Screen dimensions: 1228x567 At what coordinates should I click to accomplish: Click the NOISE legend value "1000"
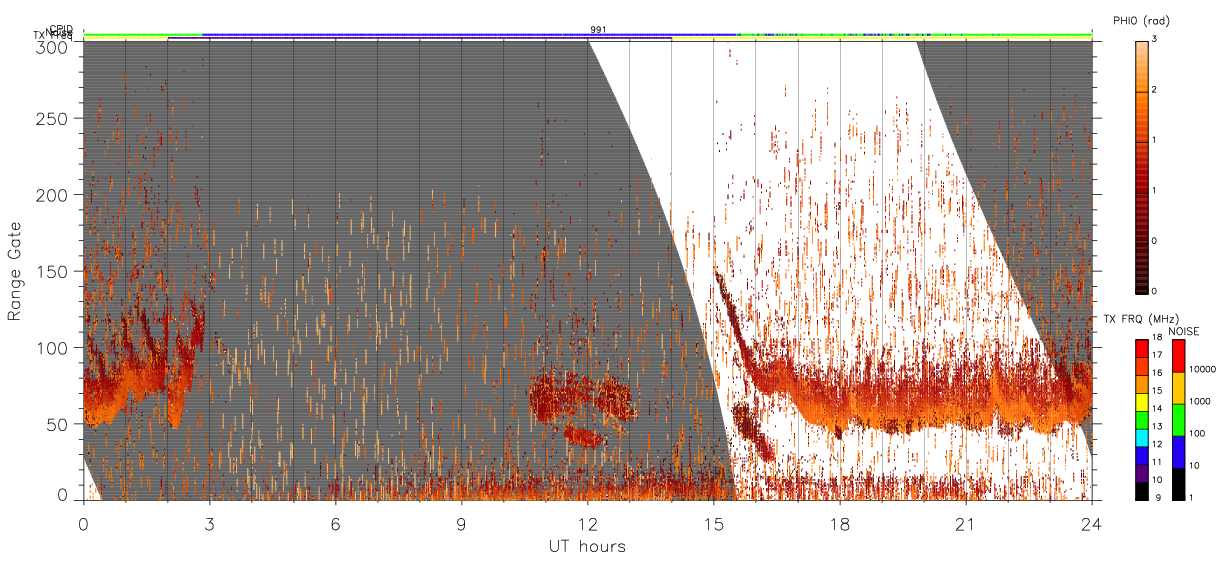click(1200, 401)
